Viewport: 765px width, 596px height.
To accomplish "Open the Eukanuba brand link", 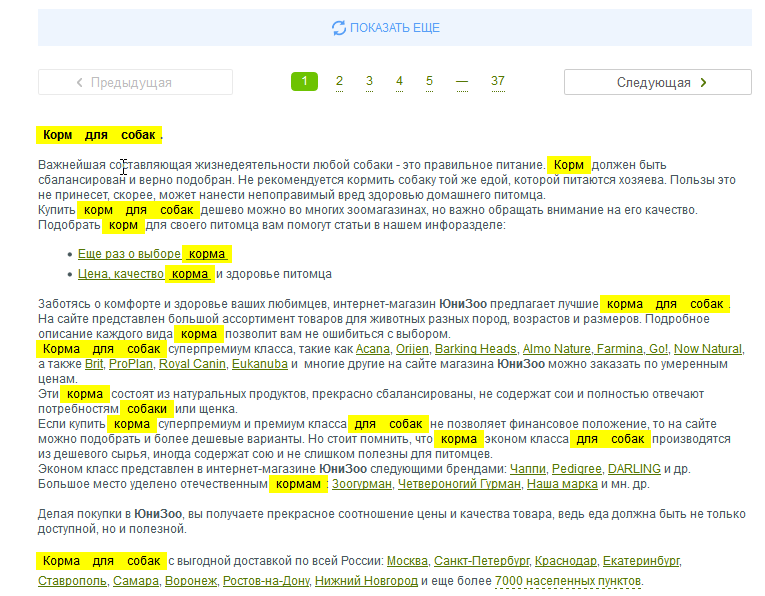I will (260, 364).
